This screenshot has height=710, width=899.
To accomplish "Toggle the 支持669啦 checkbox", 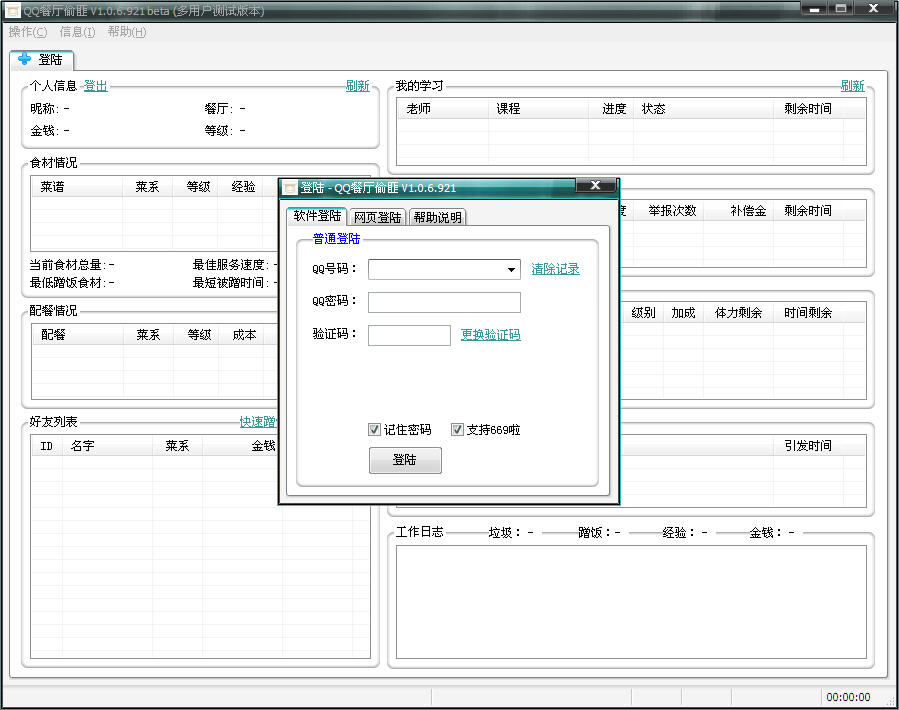I will [458, 430].
